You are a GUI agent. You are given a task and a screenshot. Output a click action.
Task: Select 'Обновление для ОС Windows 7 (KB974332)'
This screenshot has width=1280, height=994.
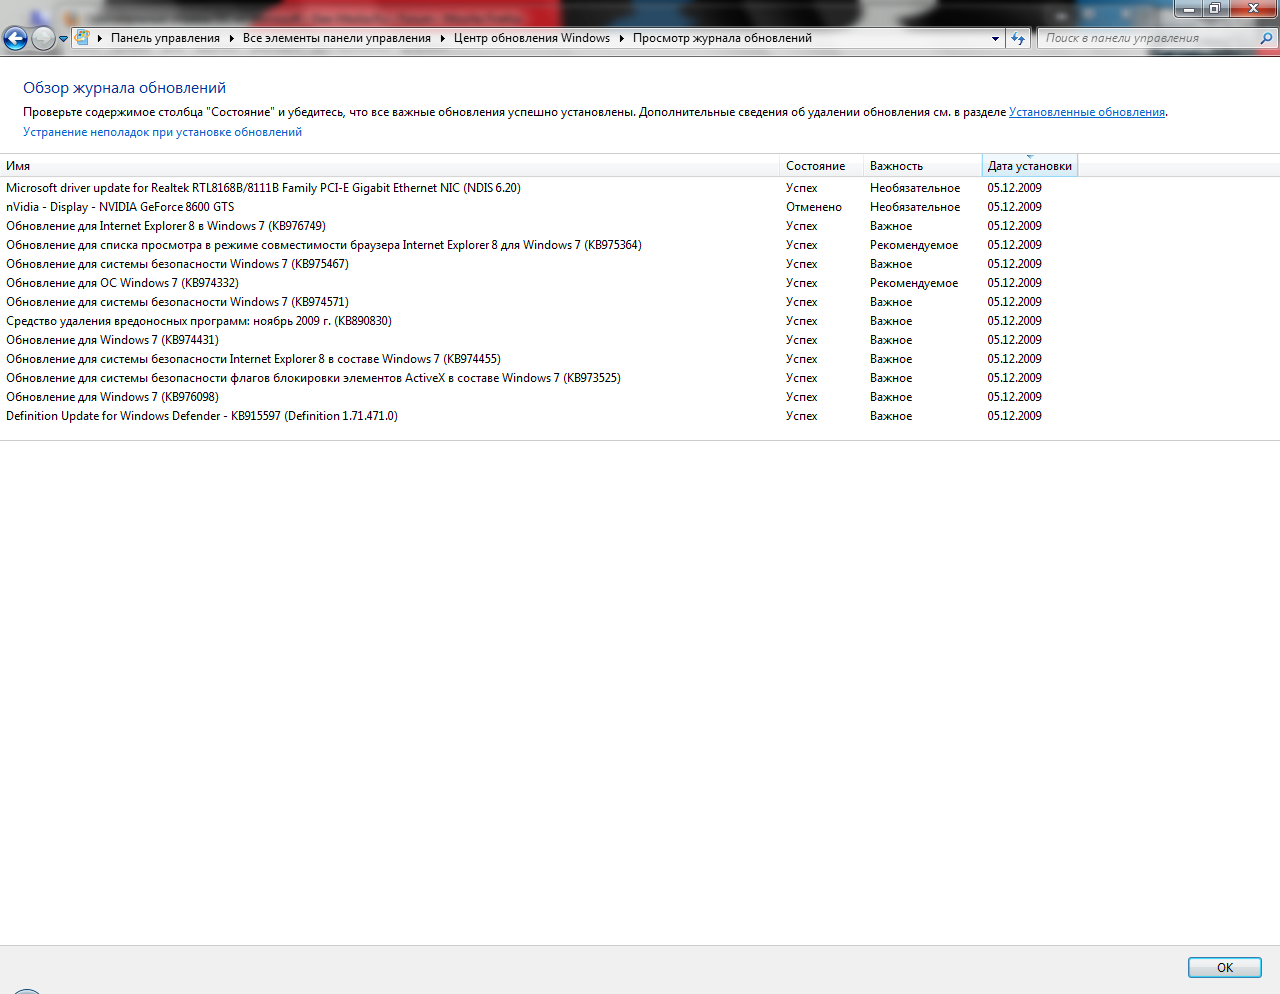click(x=540, y=283)
